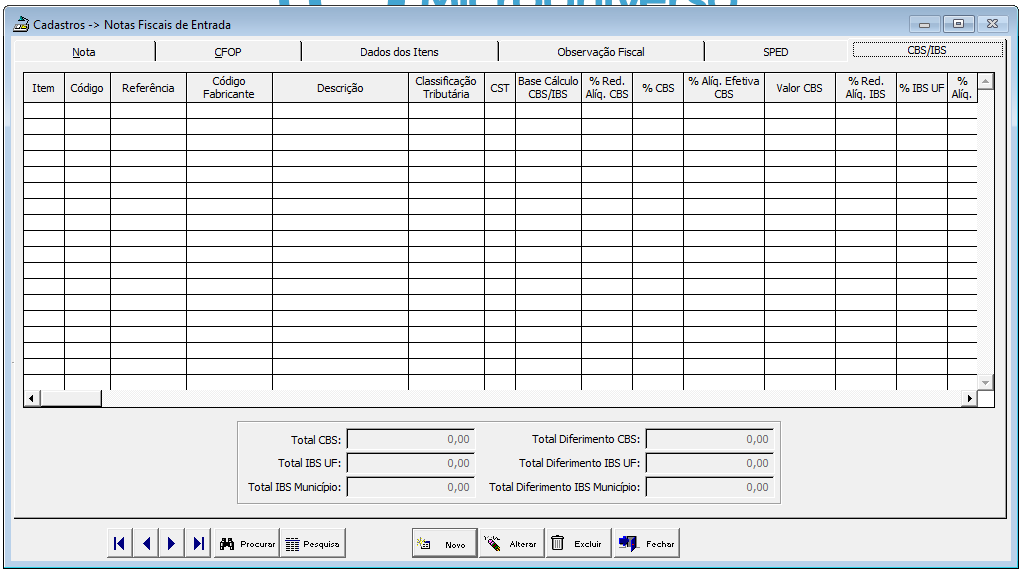The height and width of the screenshot is (573, 1023).
Task: Create a new record with Novo
Action: point(444,544)
